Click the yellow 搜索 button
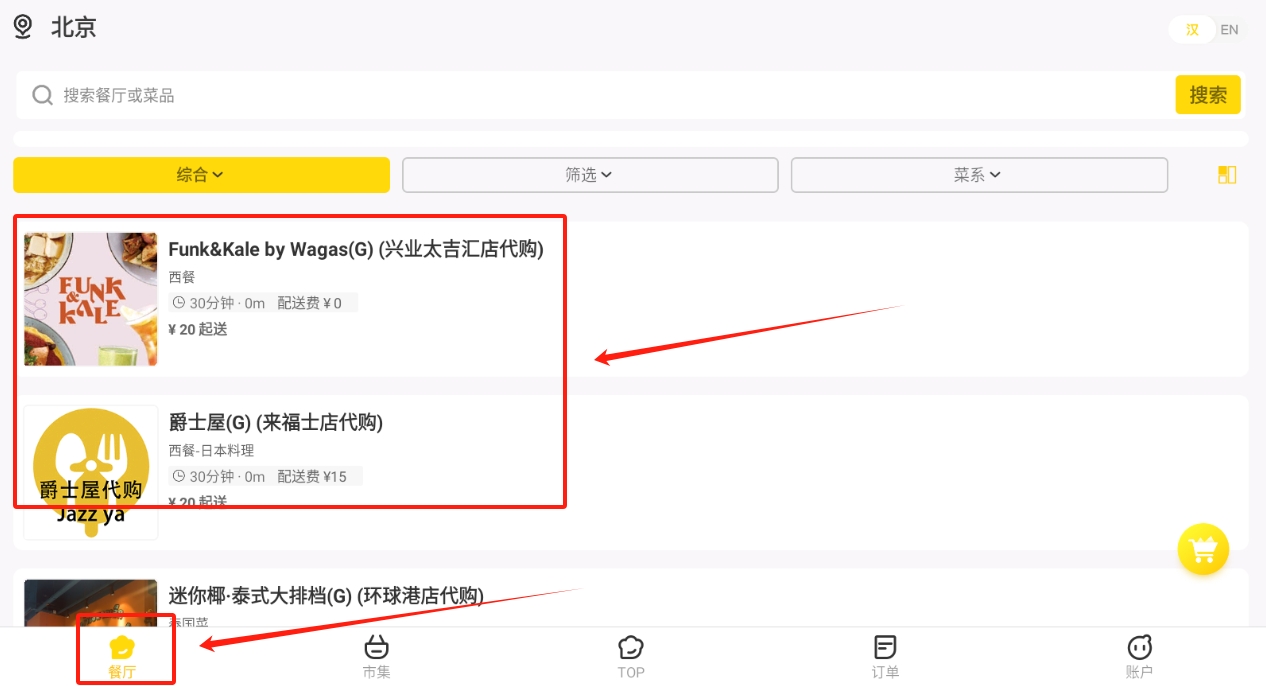The image size is (1266, 686). (x=1208, y=95)
